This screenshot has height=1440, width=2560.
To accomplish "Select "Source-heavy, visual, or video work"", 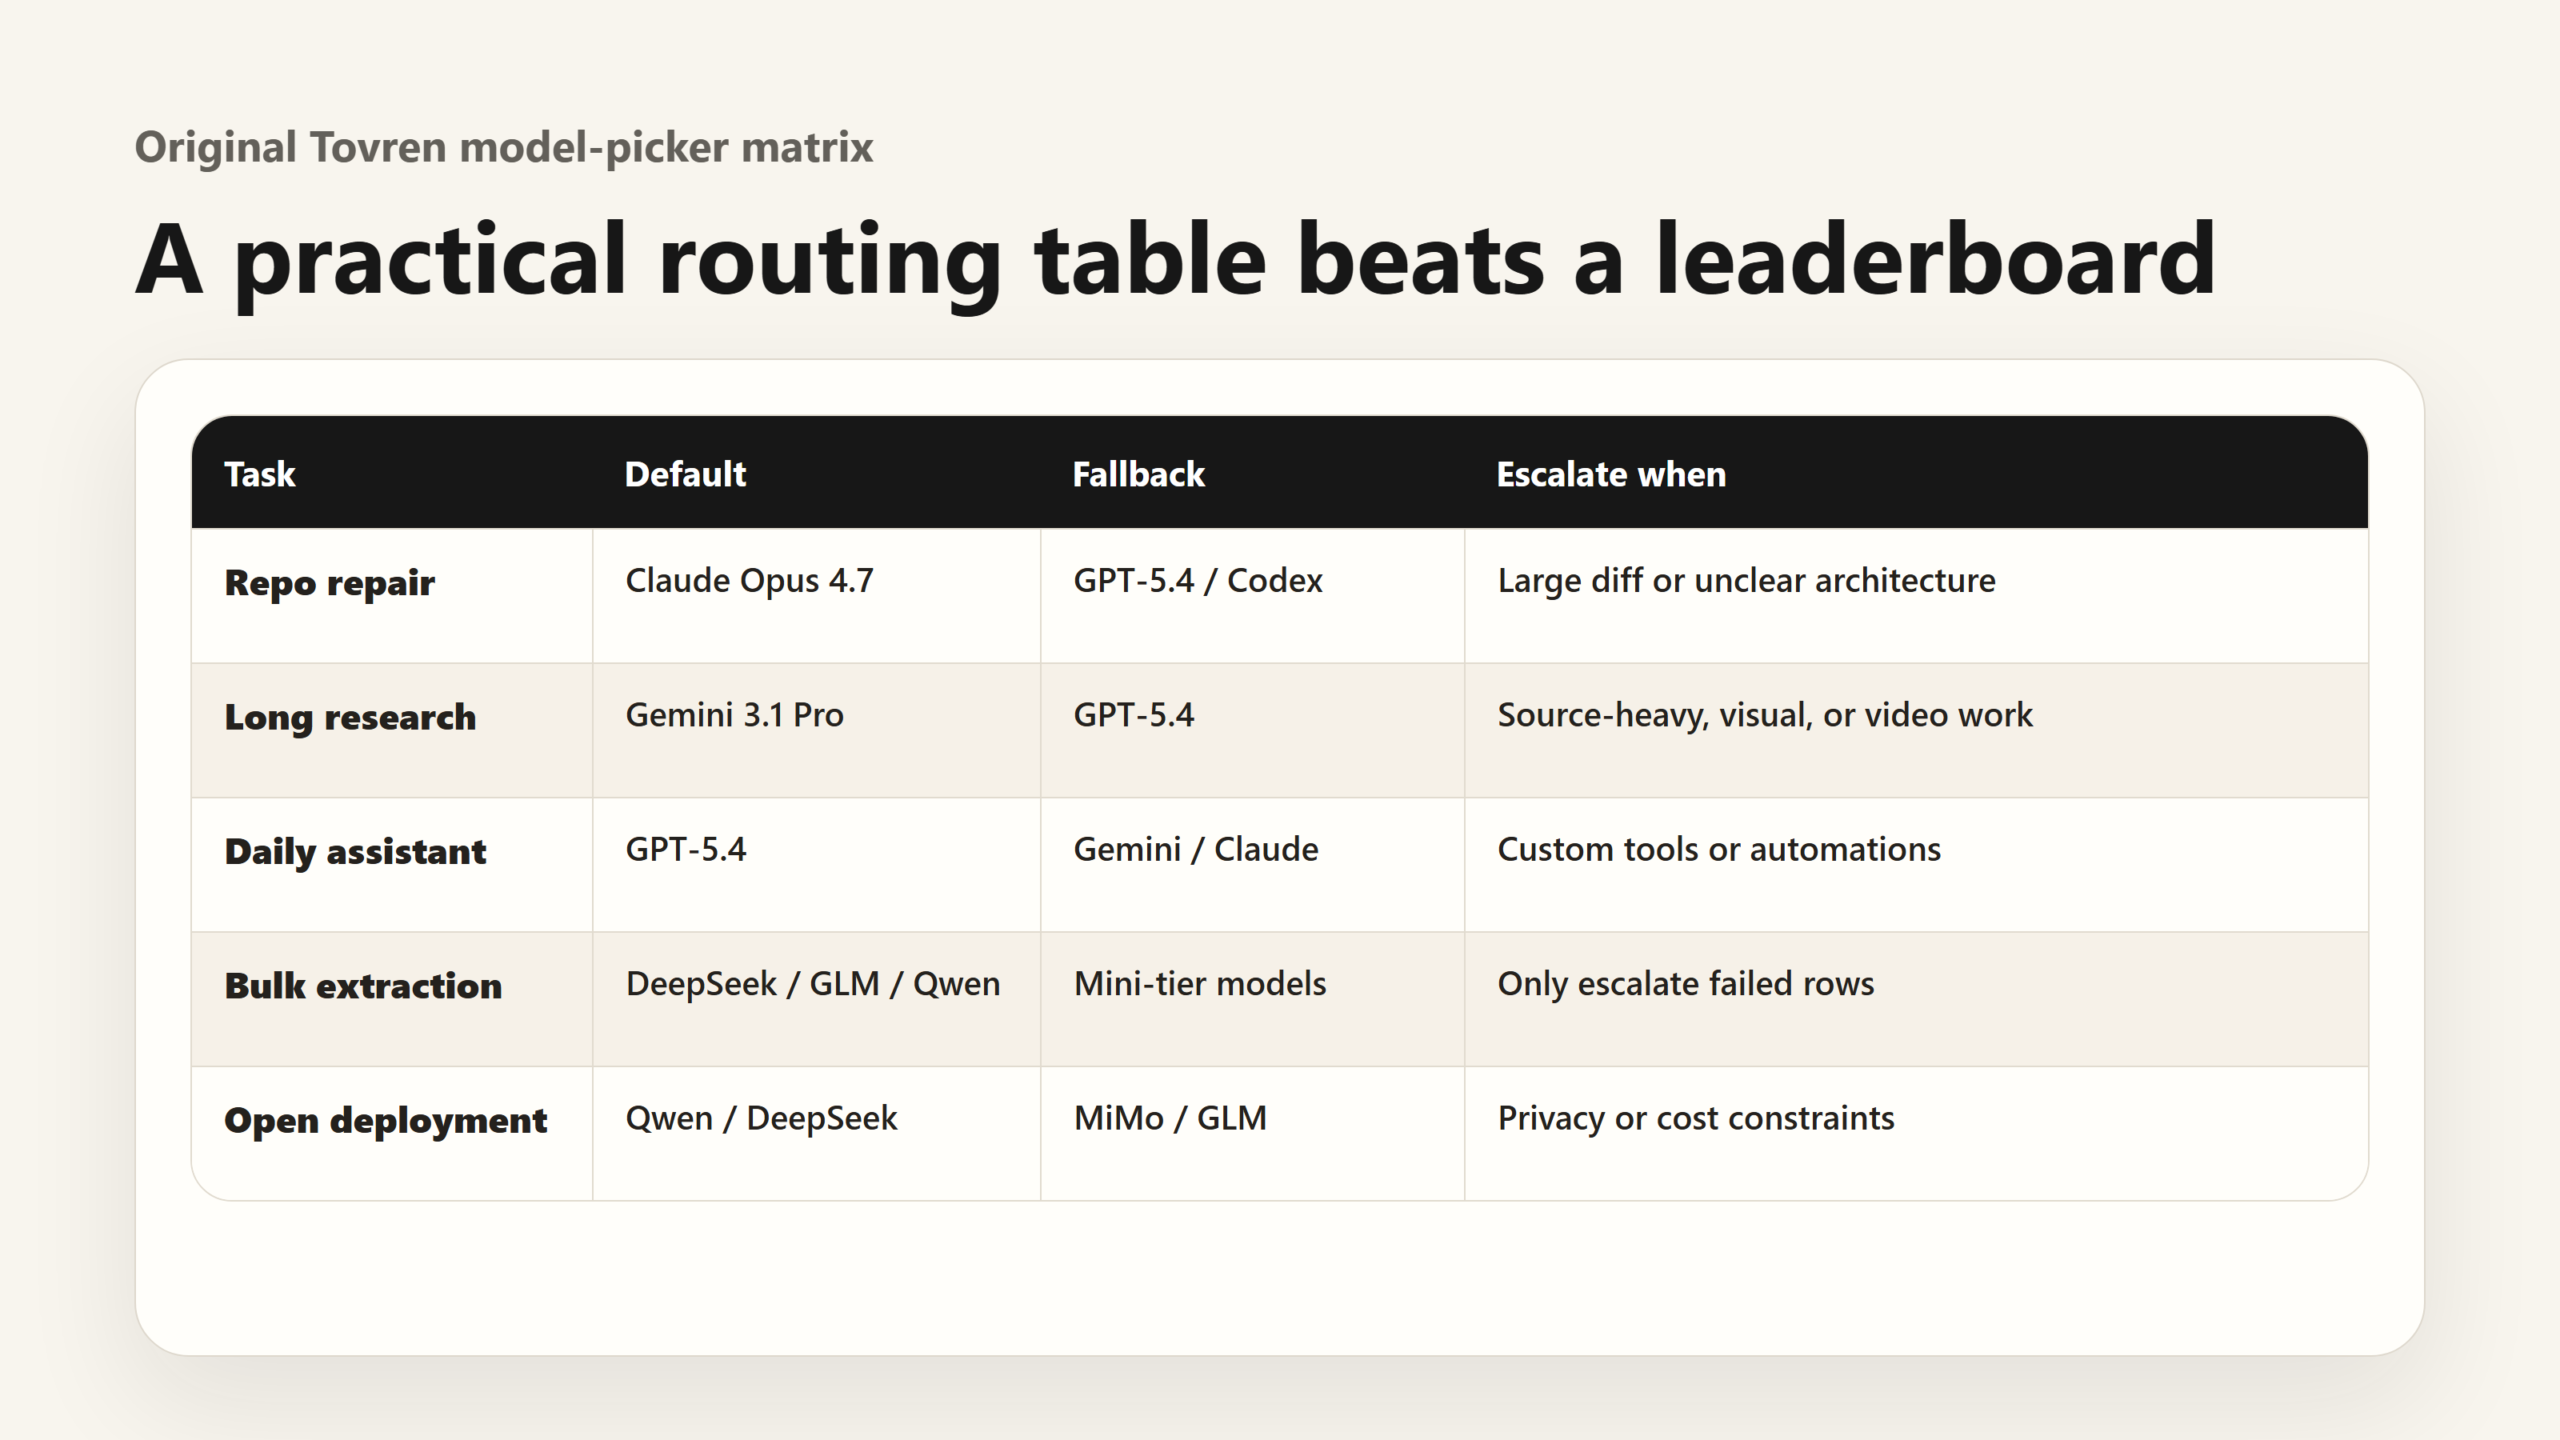I will point(1765,716).
